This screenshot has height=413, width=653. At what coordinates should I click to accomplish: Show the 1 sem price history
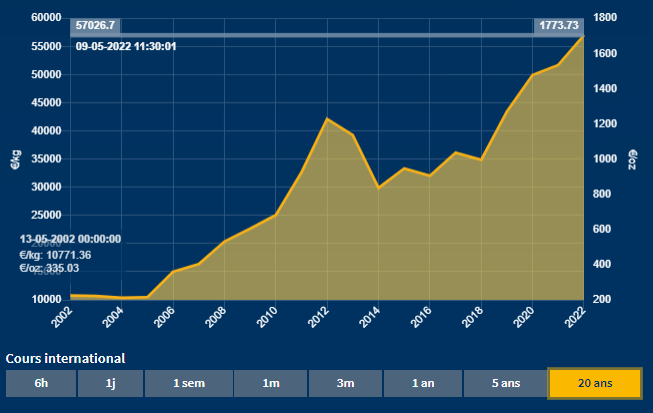(x=188, y=383)
